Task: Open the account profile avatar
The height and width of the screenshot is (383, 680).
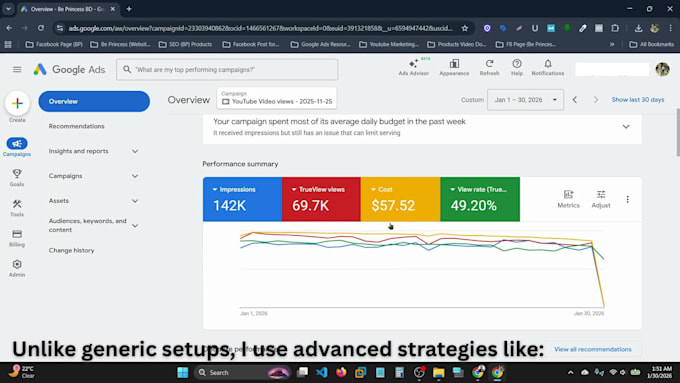Action: pyautogui.click(x=662, y=69)
